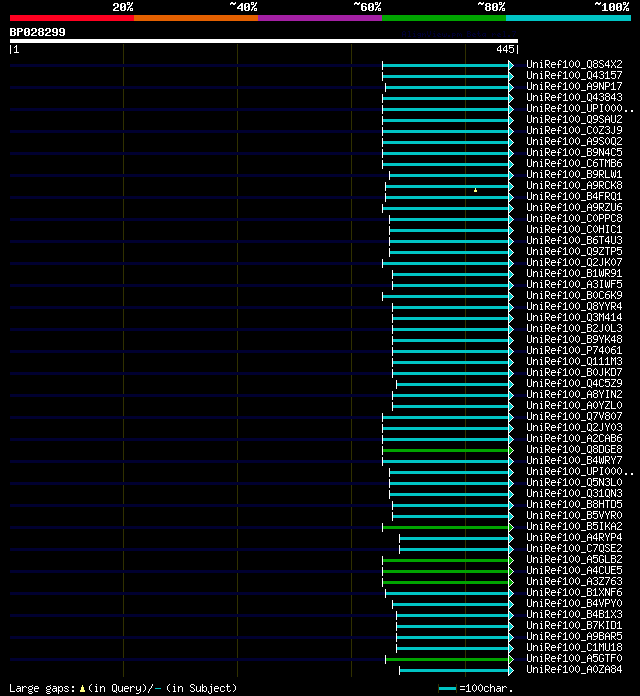Select the UniRef100_B4VPY0 label
This screenshot has width=640, height=696.
point(574,603)
